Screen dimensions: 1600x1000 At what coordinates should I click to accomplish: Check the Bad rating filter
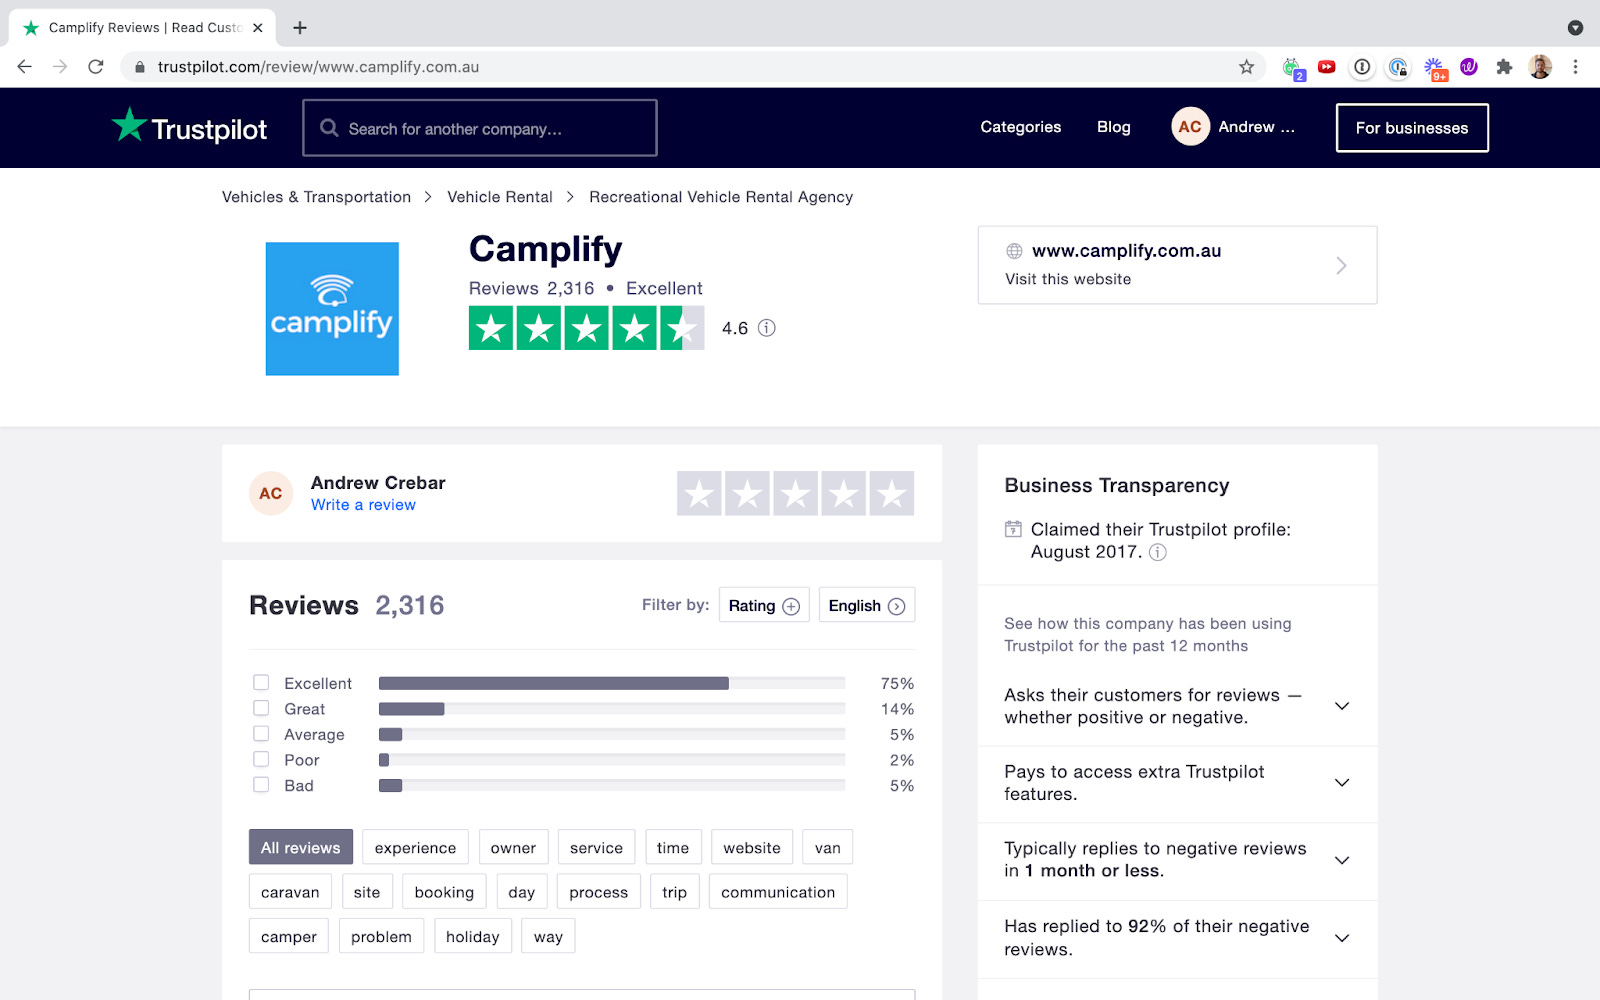(261, 785)
